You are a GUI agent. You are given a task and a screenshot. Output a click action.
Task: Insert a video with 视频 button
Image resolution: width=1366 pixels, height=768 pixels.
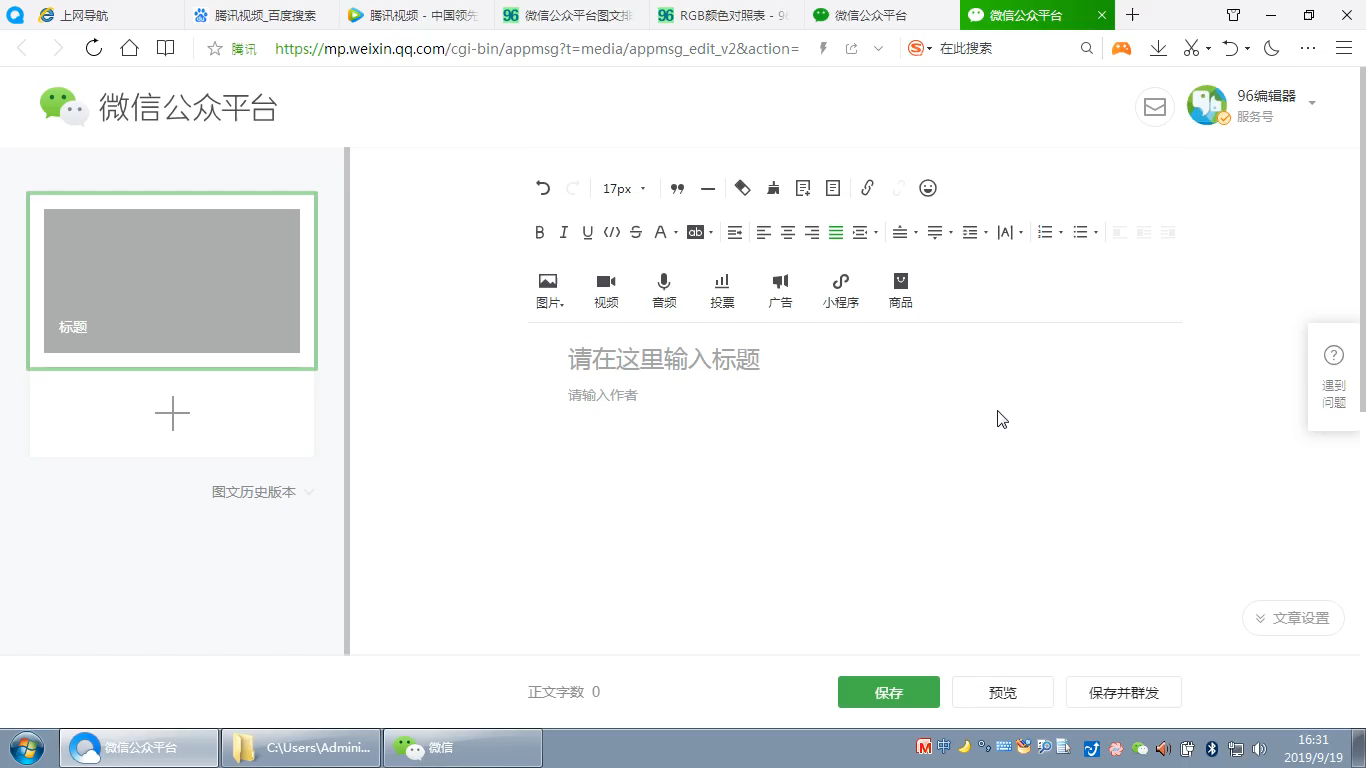tap(606, 290)
